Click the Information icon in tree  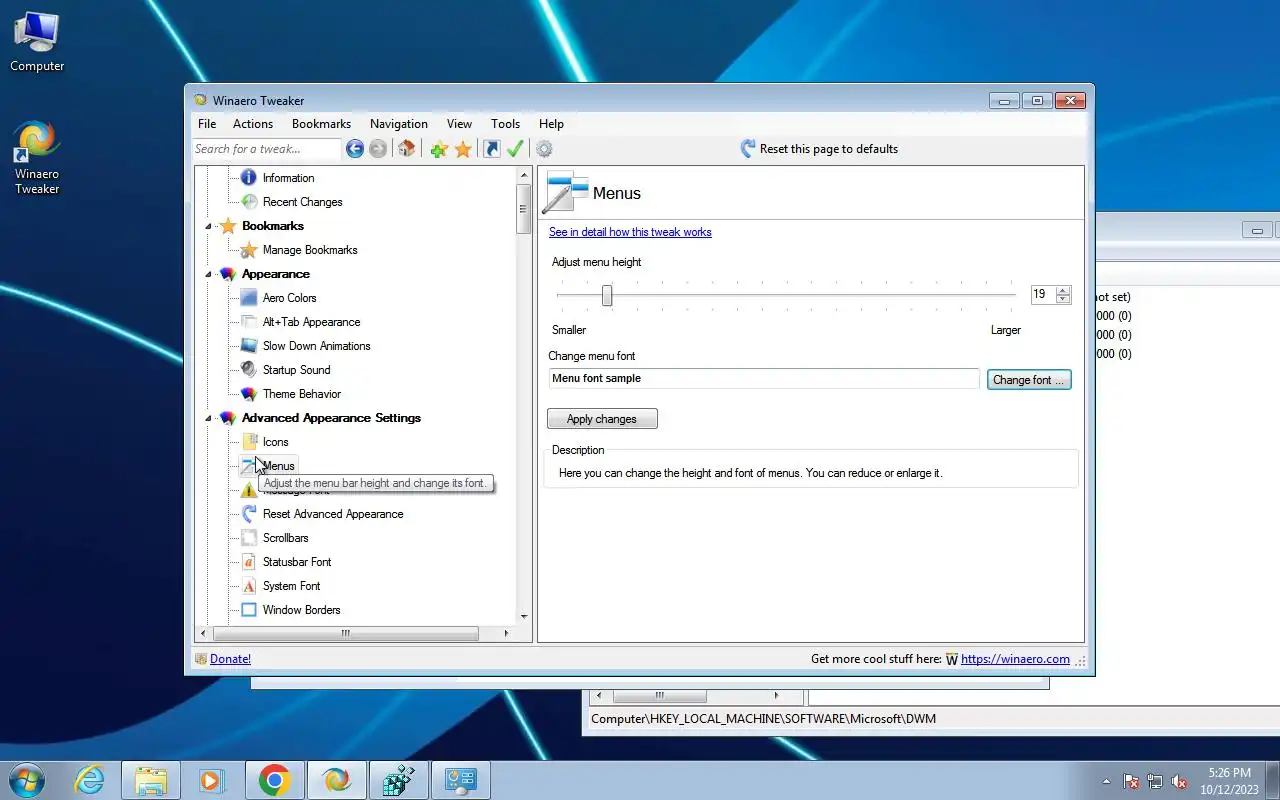pos(249,178)
